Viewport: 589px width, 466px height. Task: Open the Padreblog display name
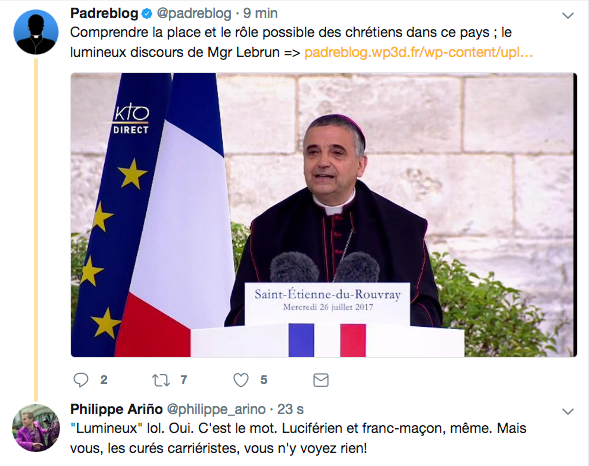pos(104,14)
